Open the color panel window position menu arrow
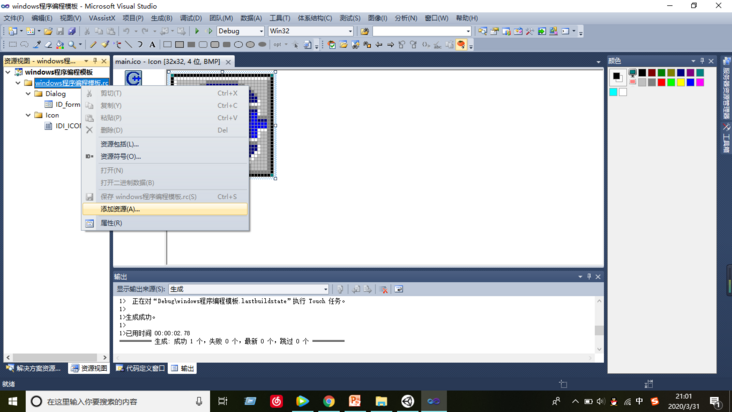 tap(693, 61)
